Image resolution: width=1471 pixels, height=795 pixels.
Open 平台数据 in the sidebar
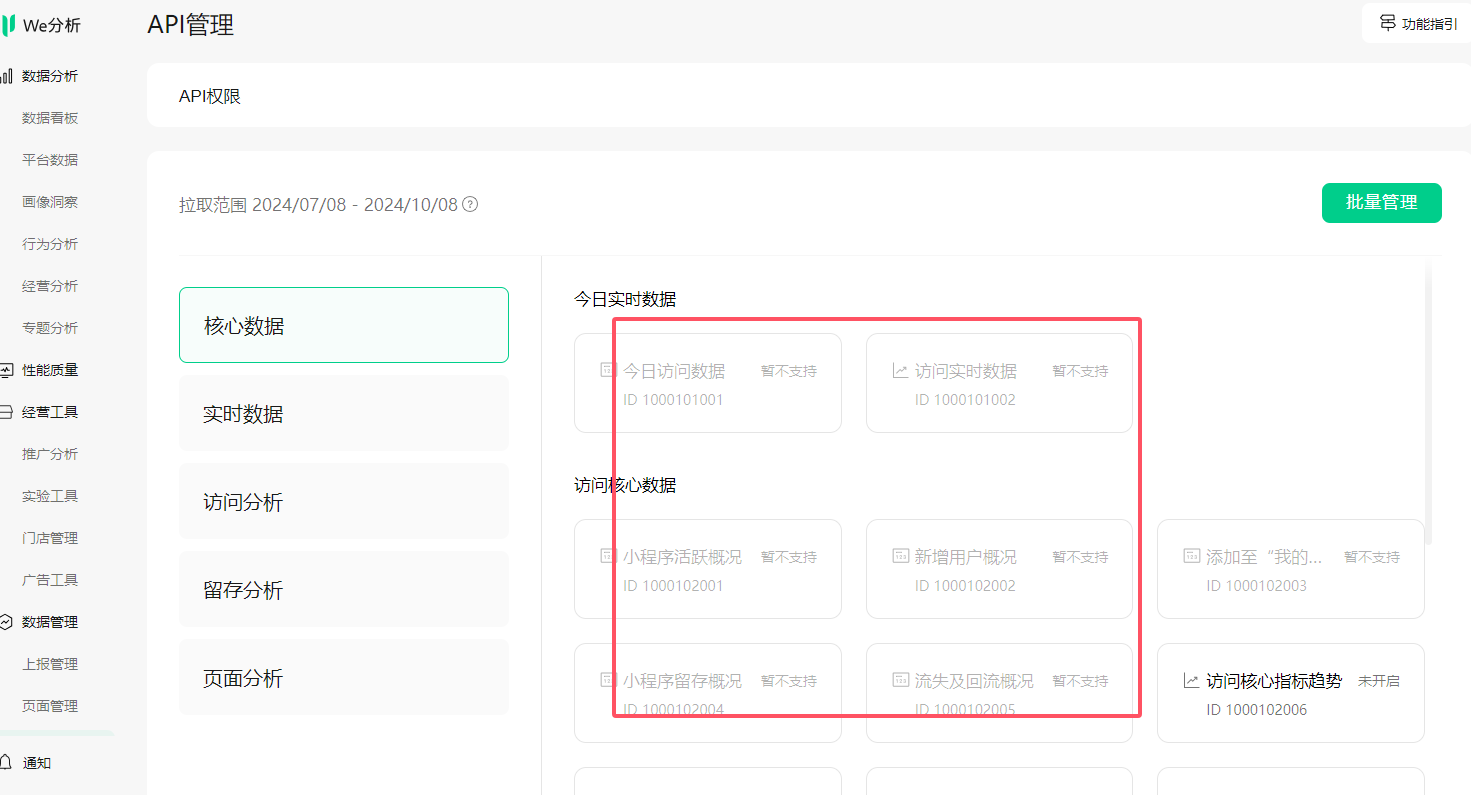point(50,160)
